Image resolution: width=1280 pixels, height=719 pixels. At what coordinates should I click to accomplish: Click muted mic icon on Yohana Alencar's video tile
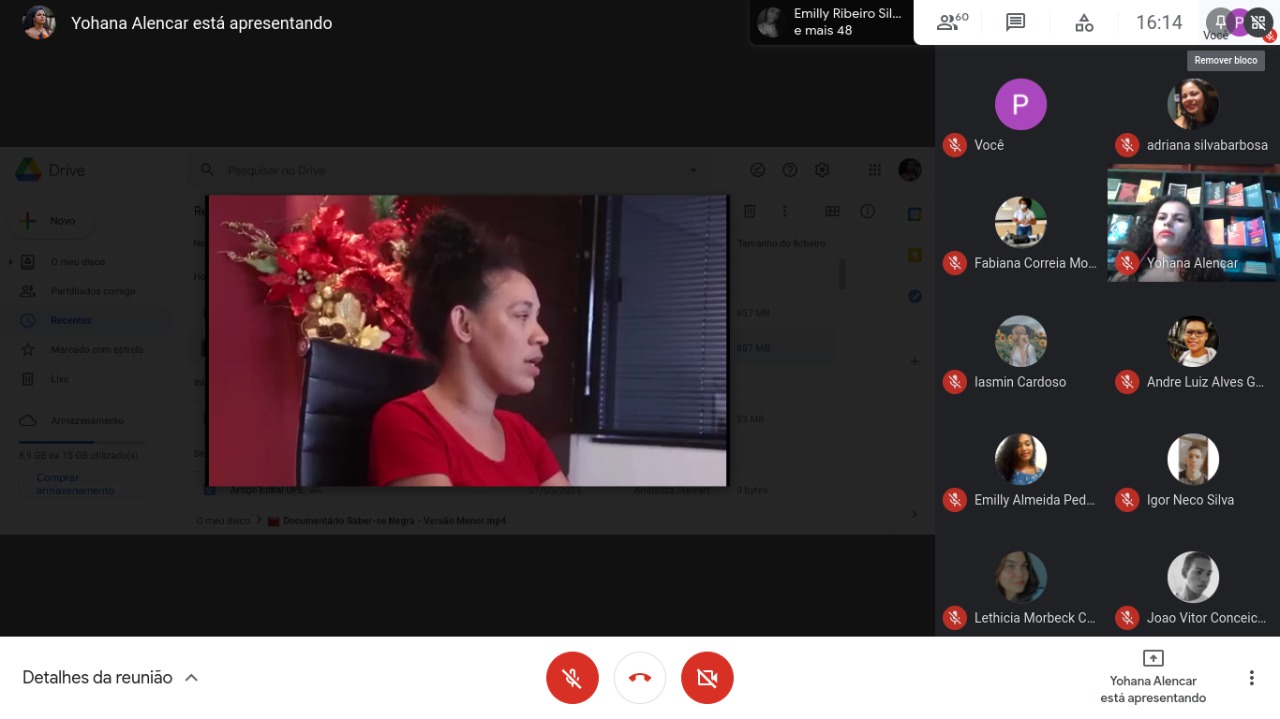tap(1127, 263)
